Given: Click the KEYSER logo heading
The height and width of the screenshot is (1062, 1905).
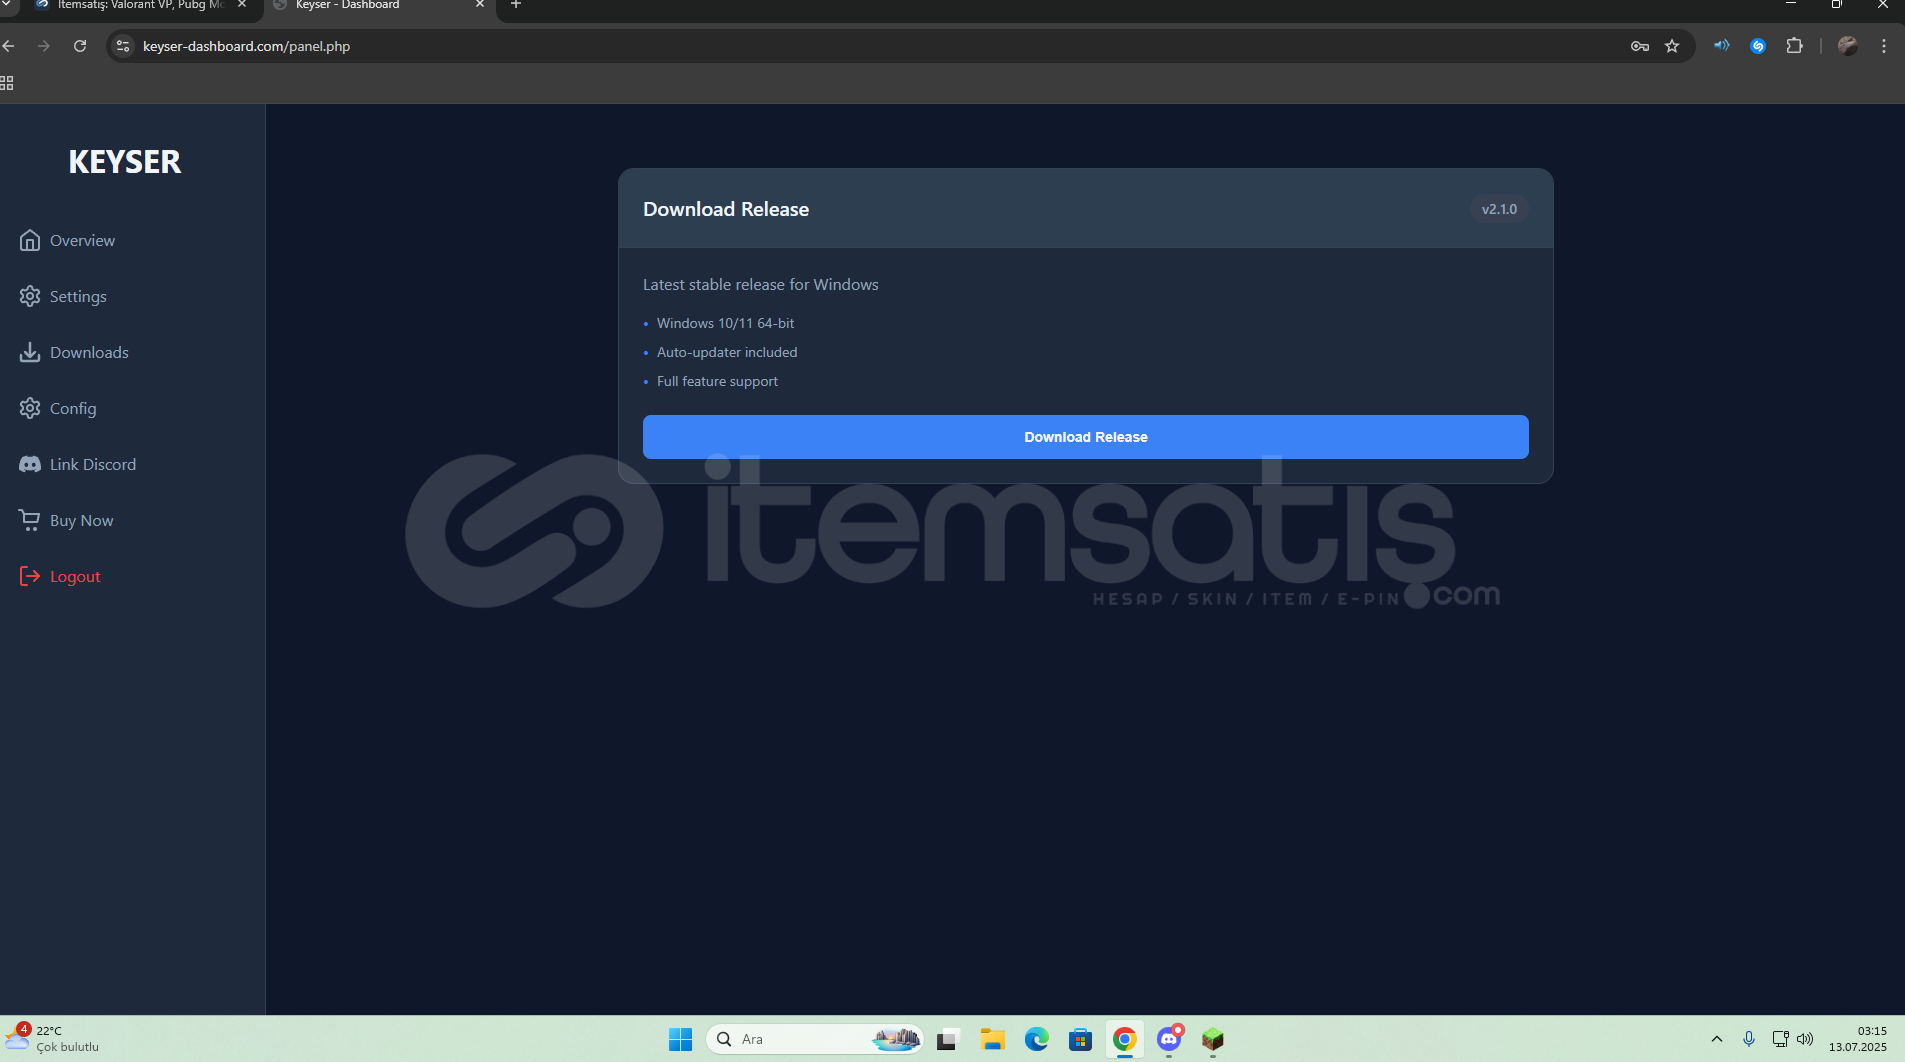Looking at the screenshot, I should [125, 162].
